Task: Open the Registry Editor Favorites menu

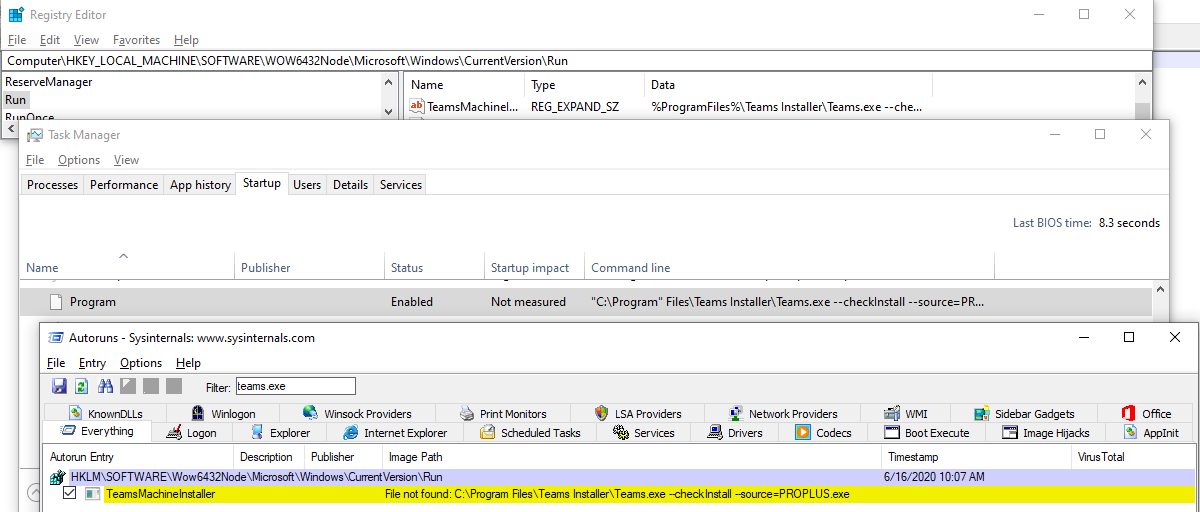Action: click(x=136, y=40)
